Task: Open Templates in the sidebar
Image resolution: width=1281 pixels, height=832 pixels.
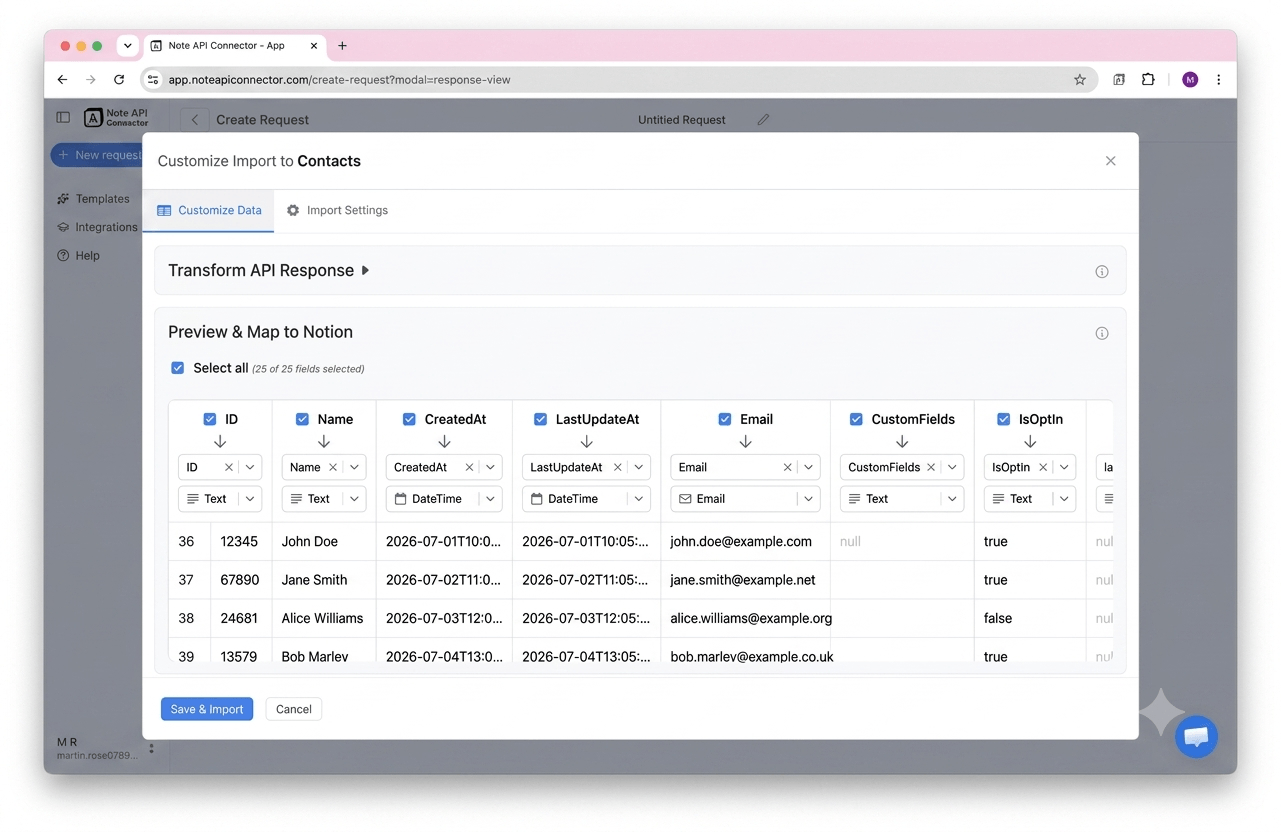Action: 94,199
